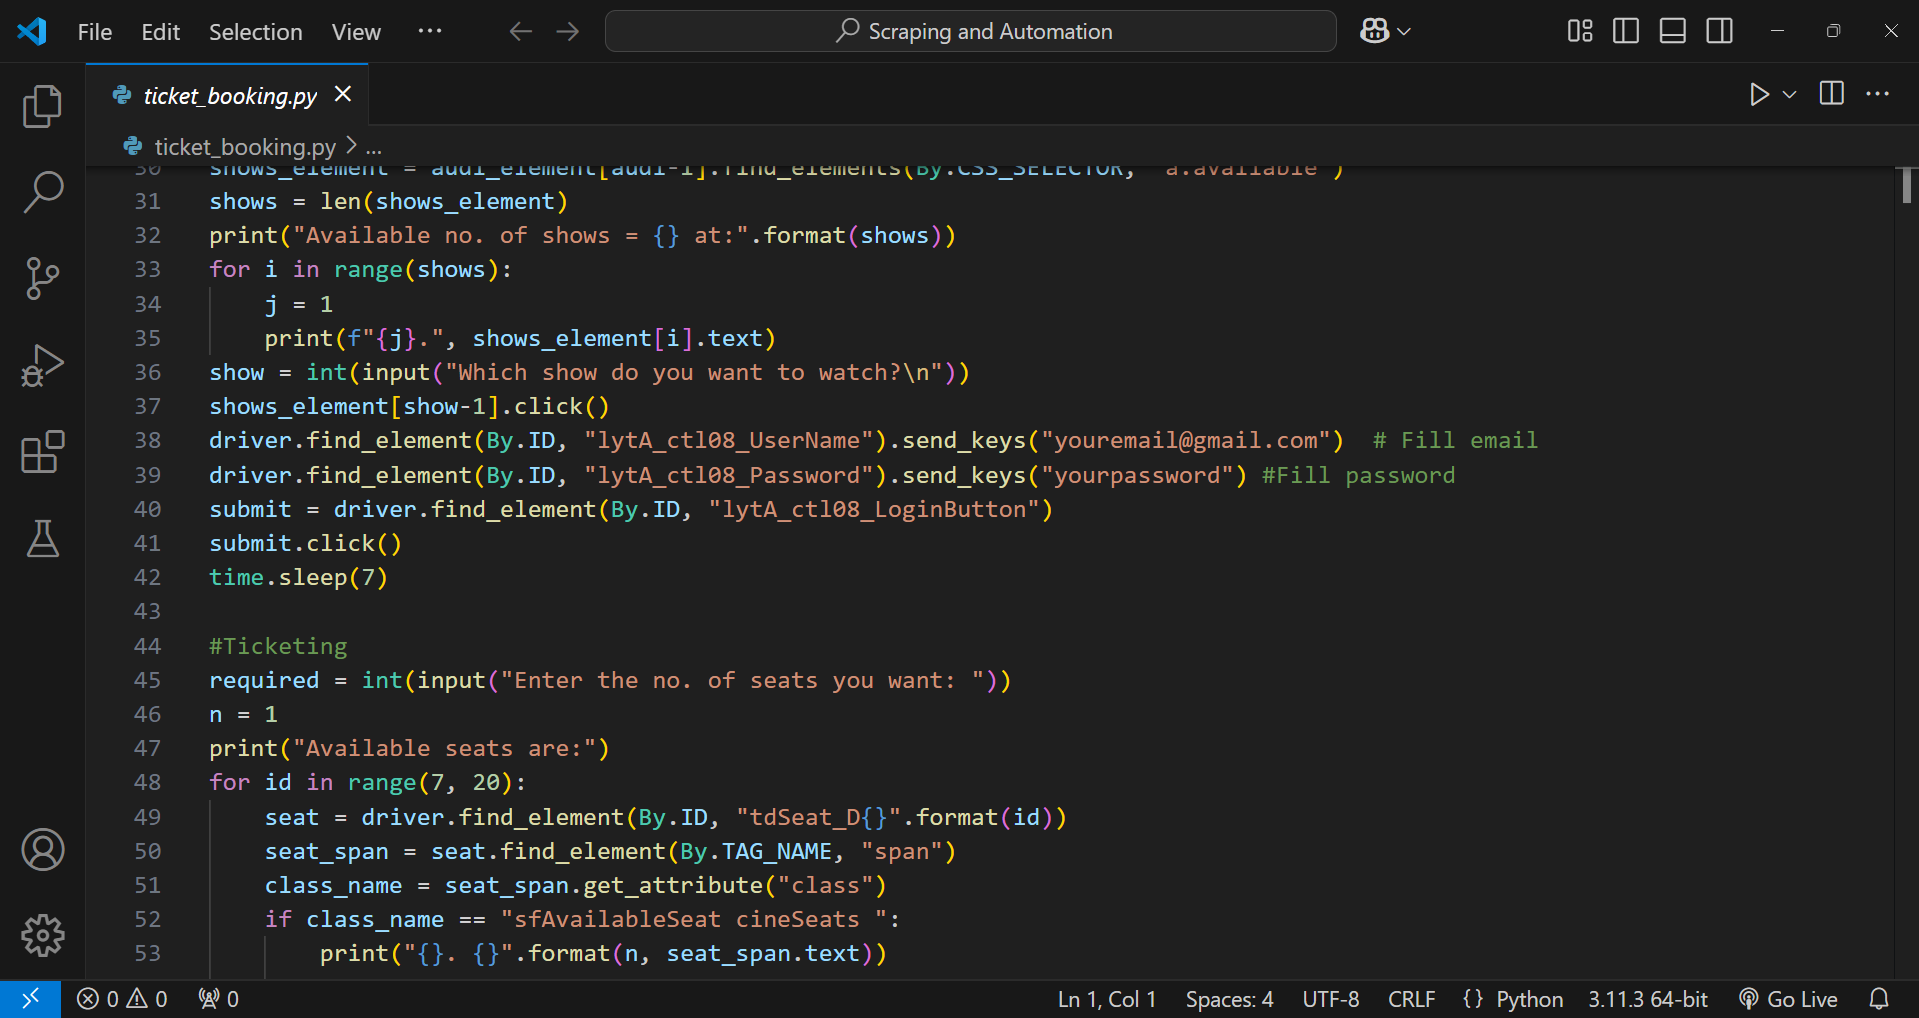Viewport: 1919px width, 1018px height.
Task: Open the Manage gear icon
Action: pyautogui.click(x=42, y=935)
